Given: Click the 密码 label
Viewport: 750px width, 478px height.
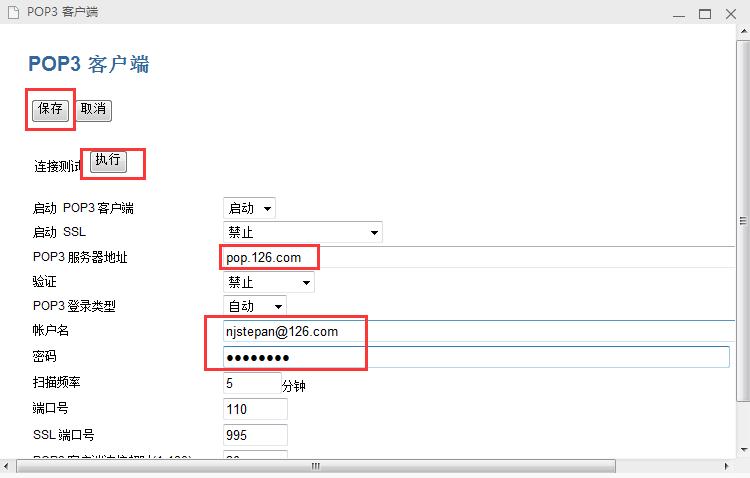Looking at the screenshot, I should (x=44, y=356).
